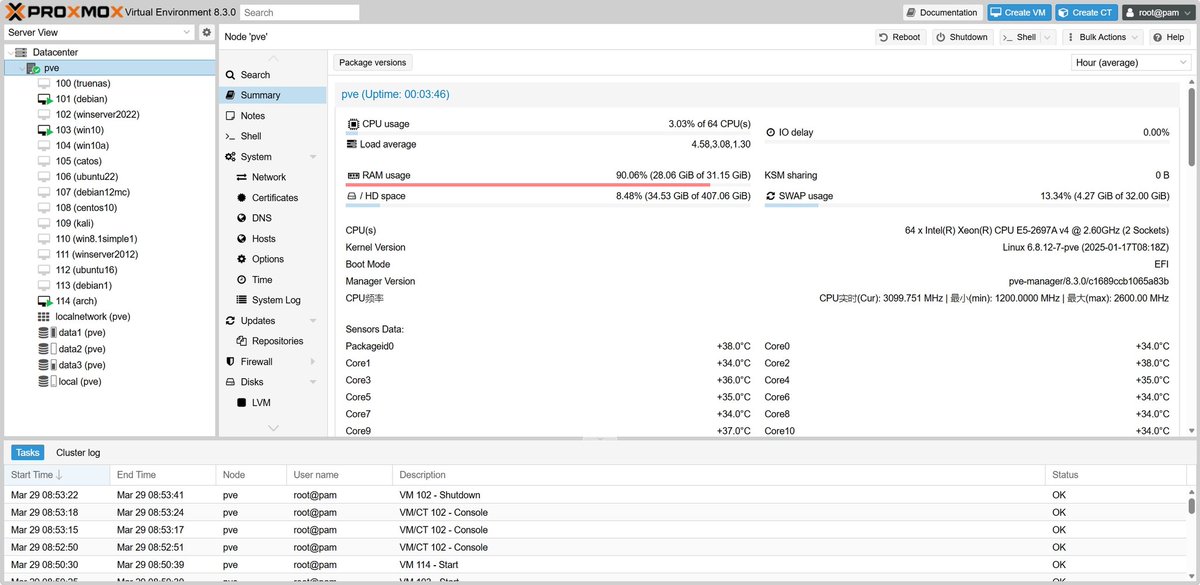Click the storage icon of data3 (pve)

point(47,365)
